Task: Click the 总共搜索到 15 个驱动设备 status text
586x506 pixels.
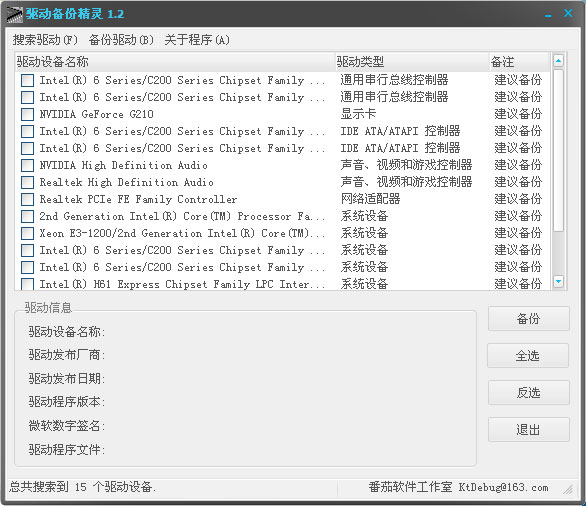Action: click(83, 487)
